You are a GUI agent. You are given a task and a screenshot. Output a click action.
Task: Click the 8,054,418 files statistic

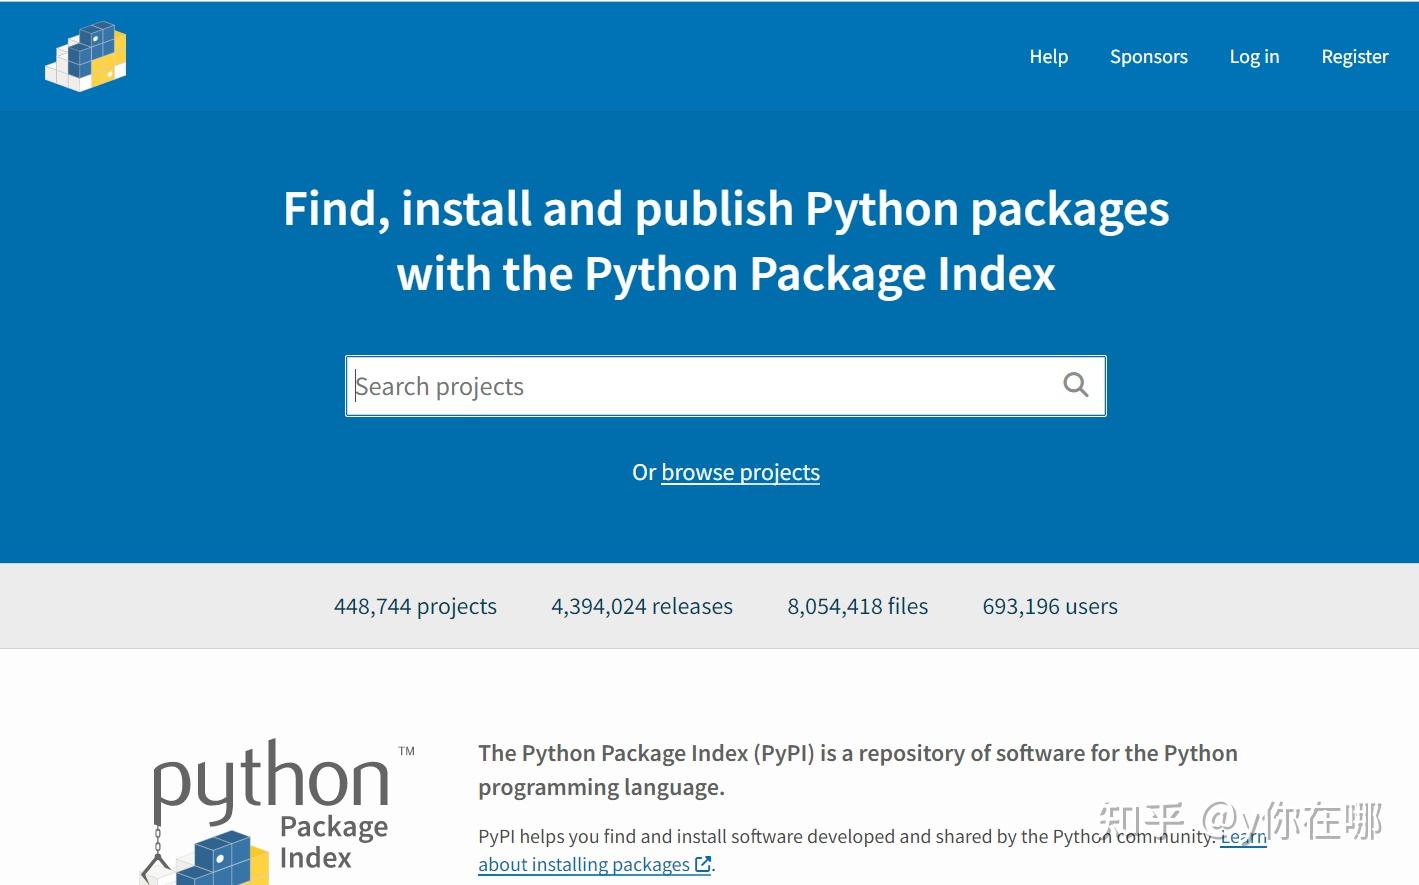pyautogui.click(x=858, y=606)
